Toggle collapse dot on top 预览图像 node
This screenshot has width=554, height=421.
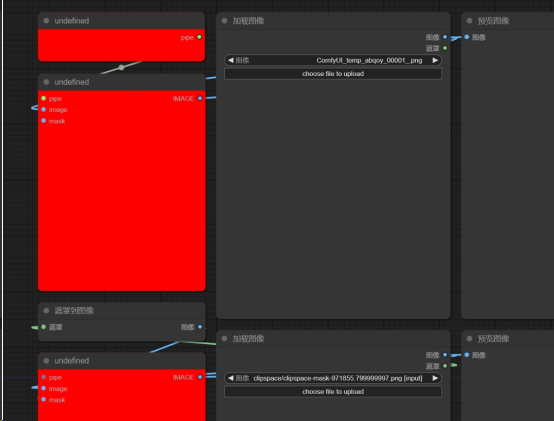470,21
